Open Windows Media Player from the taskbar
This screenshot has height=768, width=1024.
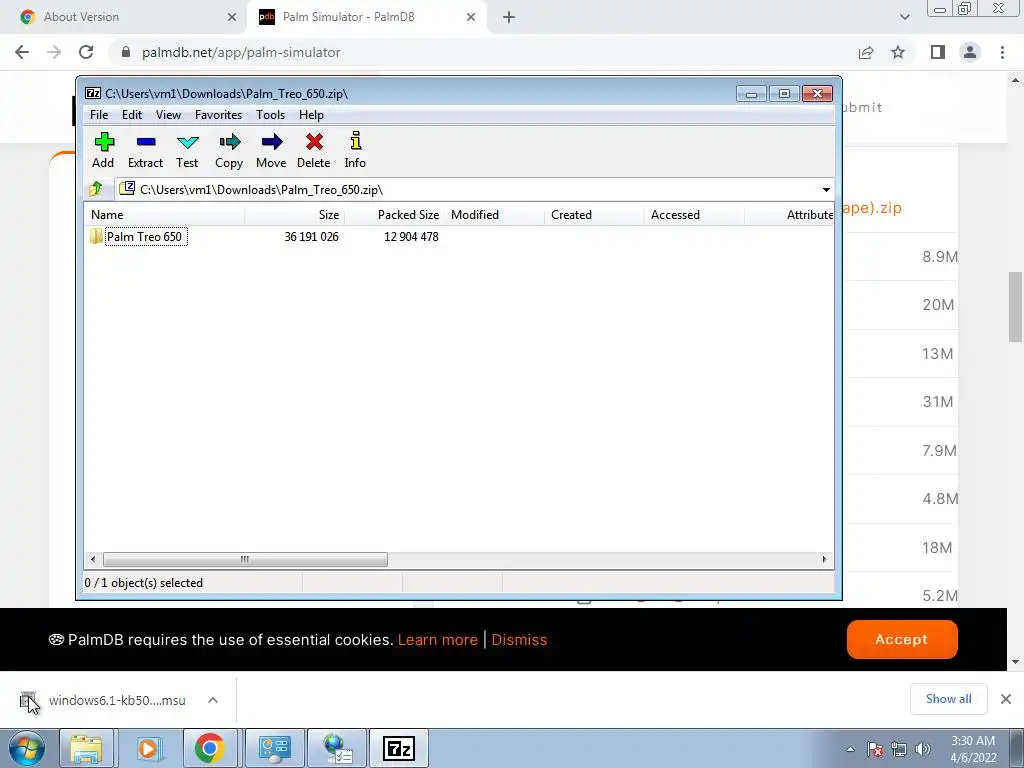point(148,748)
